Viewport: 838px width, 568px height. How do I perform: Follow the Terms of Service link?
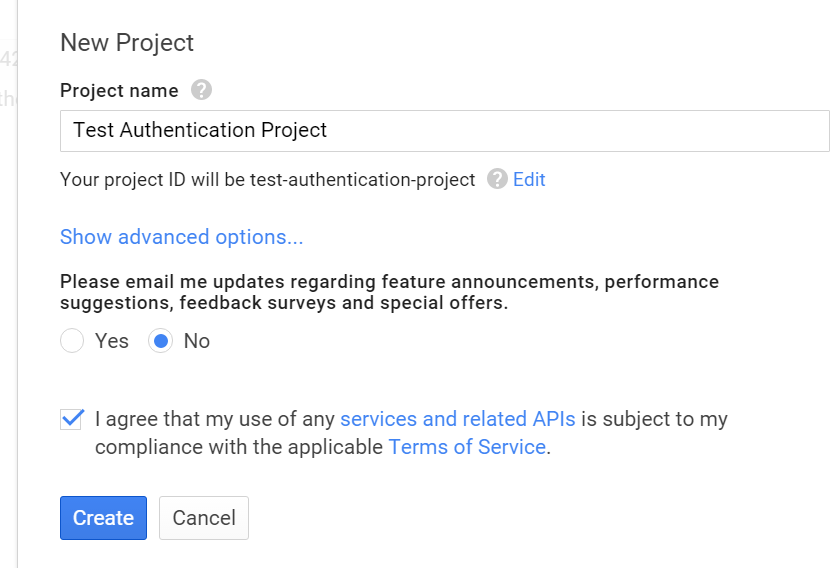[467, 447]
